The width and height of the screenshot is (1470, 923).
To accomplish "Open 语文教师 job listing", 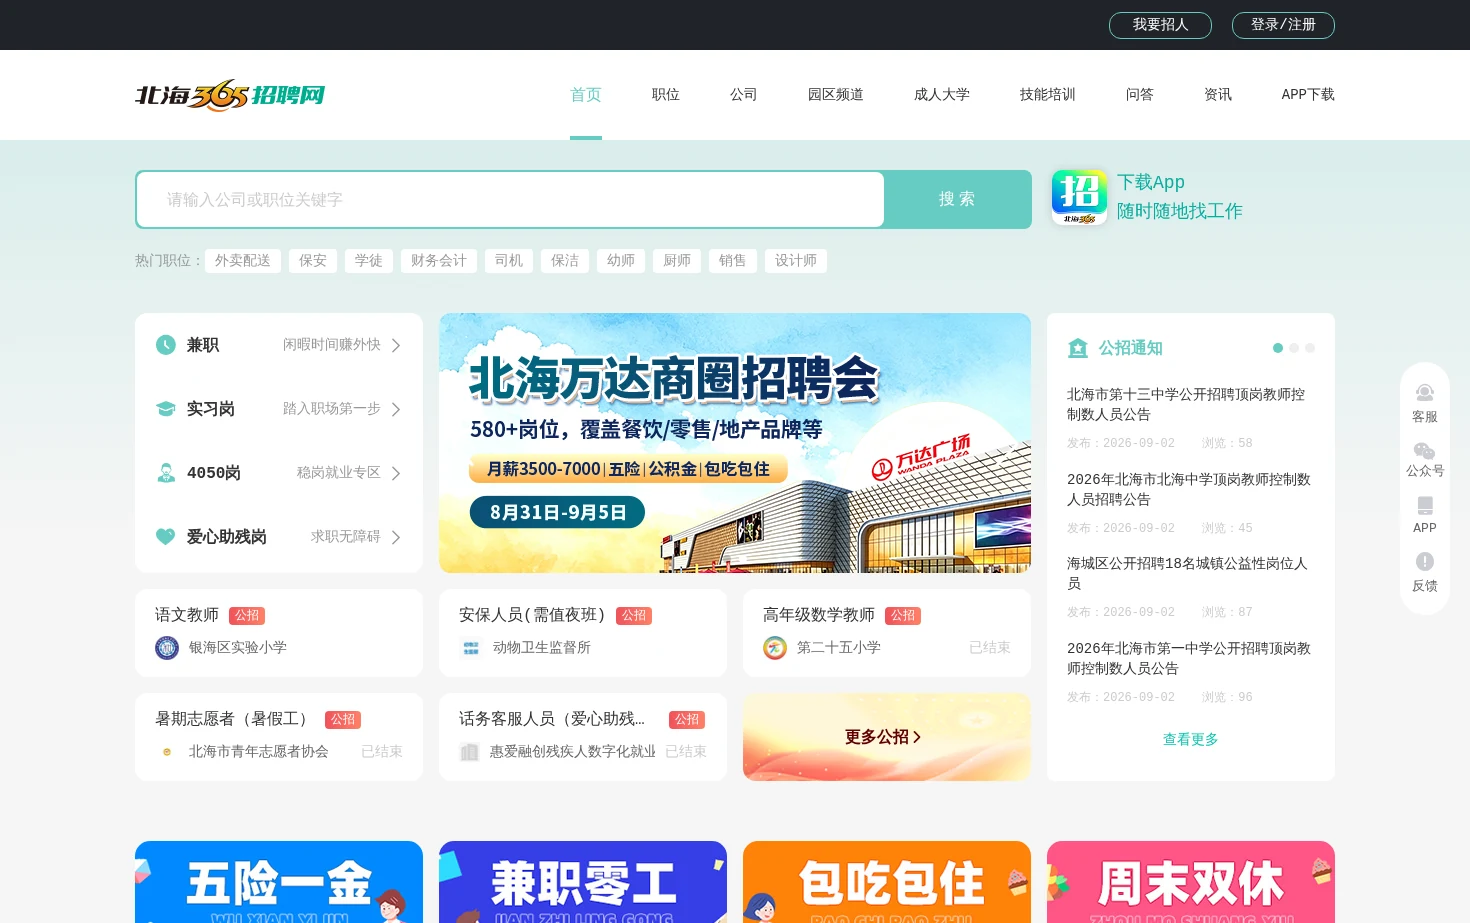I will coord(279,633).
